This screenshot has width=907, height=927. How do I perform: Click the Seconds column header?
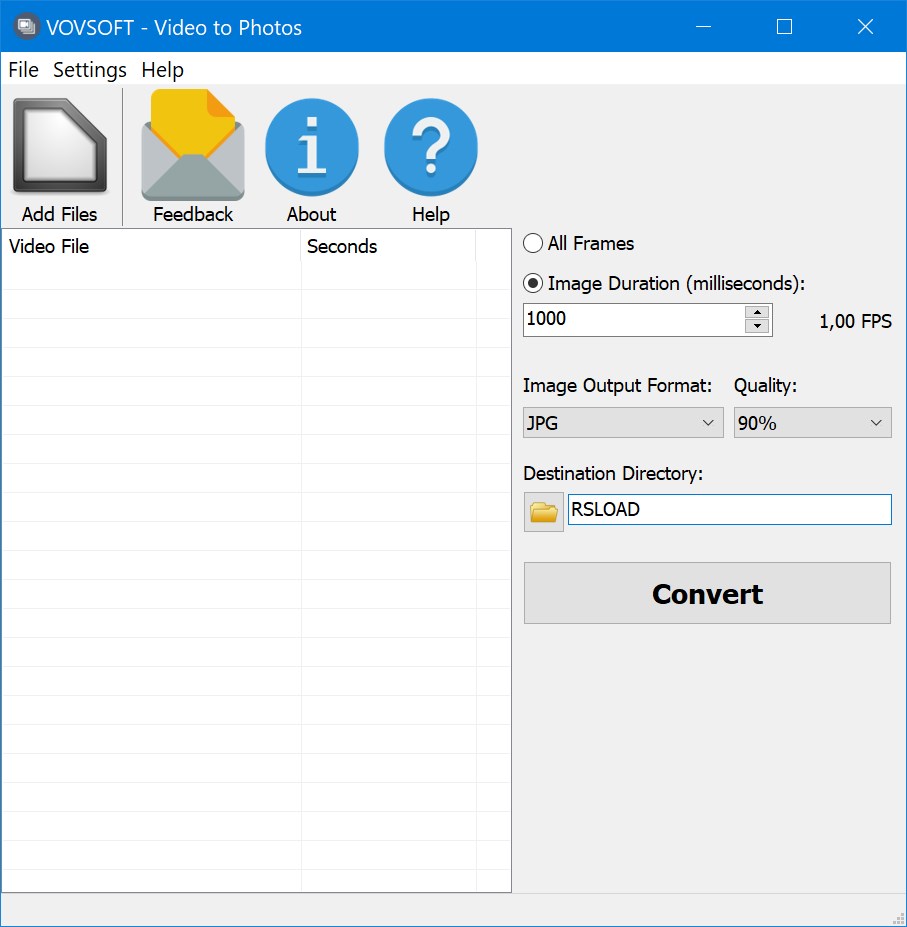pyautogui.click(x=388, y=246)
